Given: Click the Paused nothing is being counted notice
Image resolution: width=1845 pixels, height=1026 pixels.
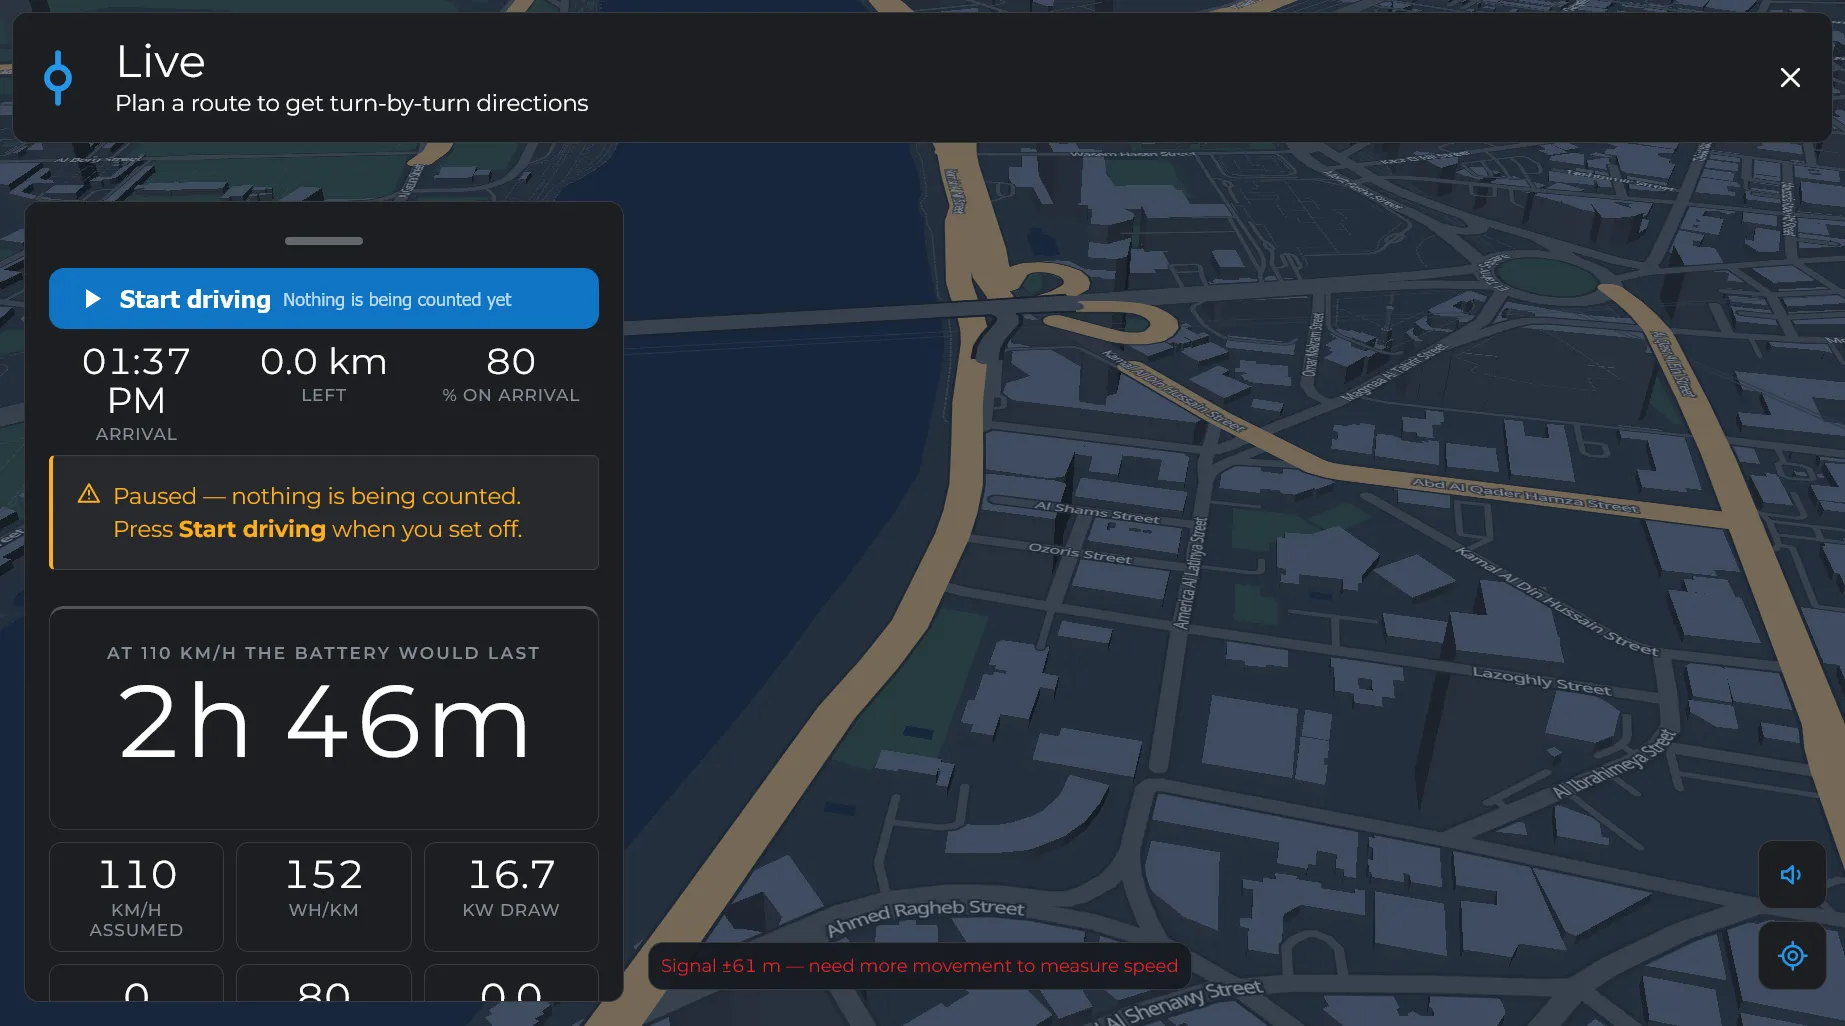Looking at the screenshot, I should click(324, 513).
